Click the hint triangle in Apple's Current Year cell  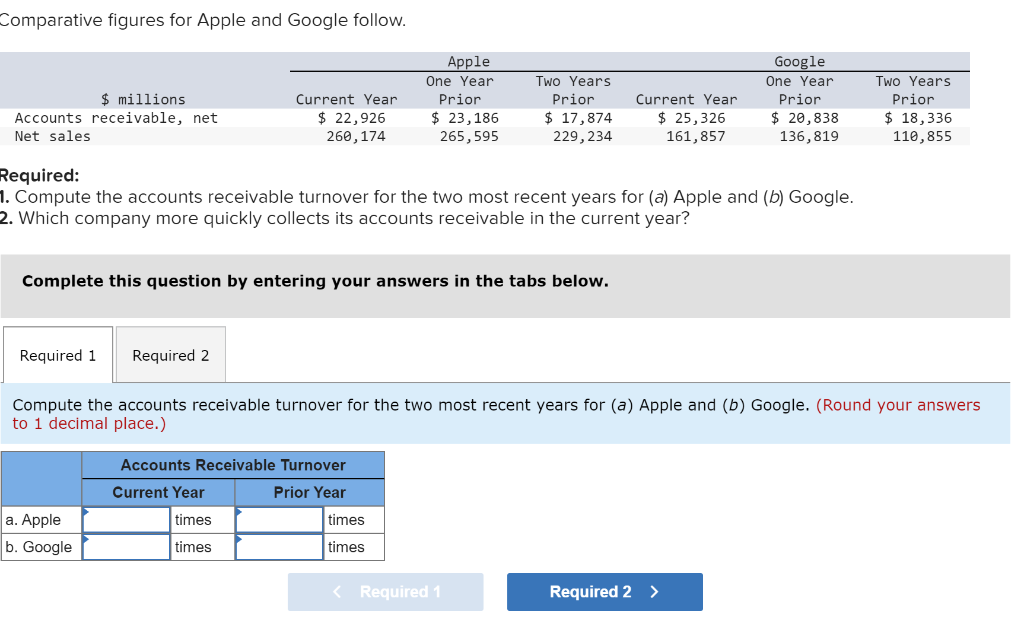85,511
